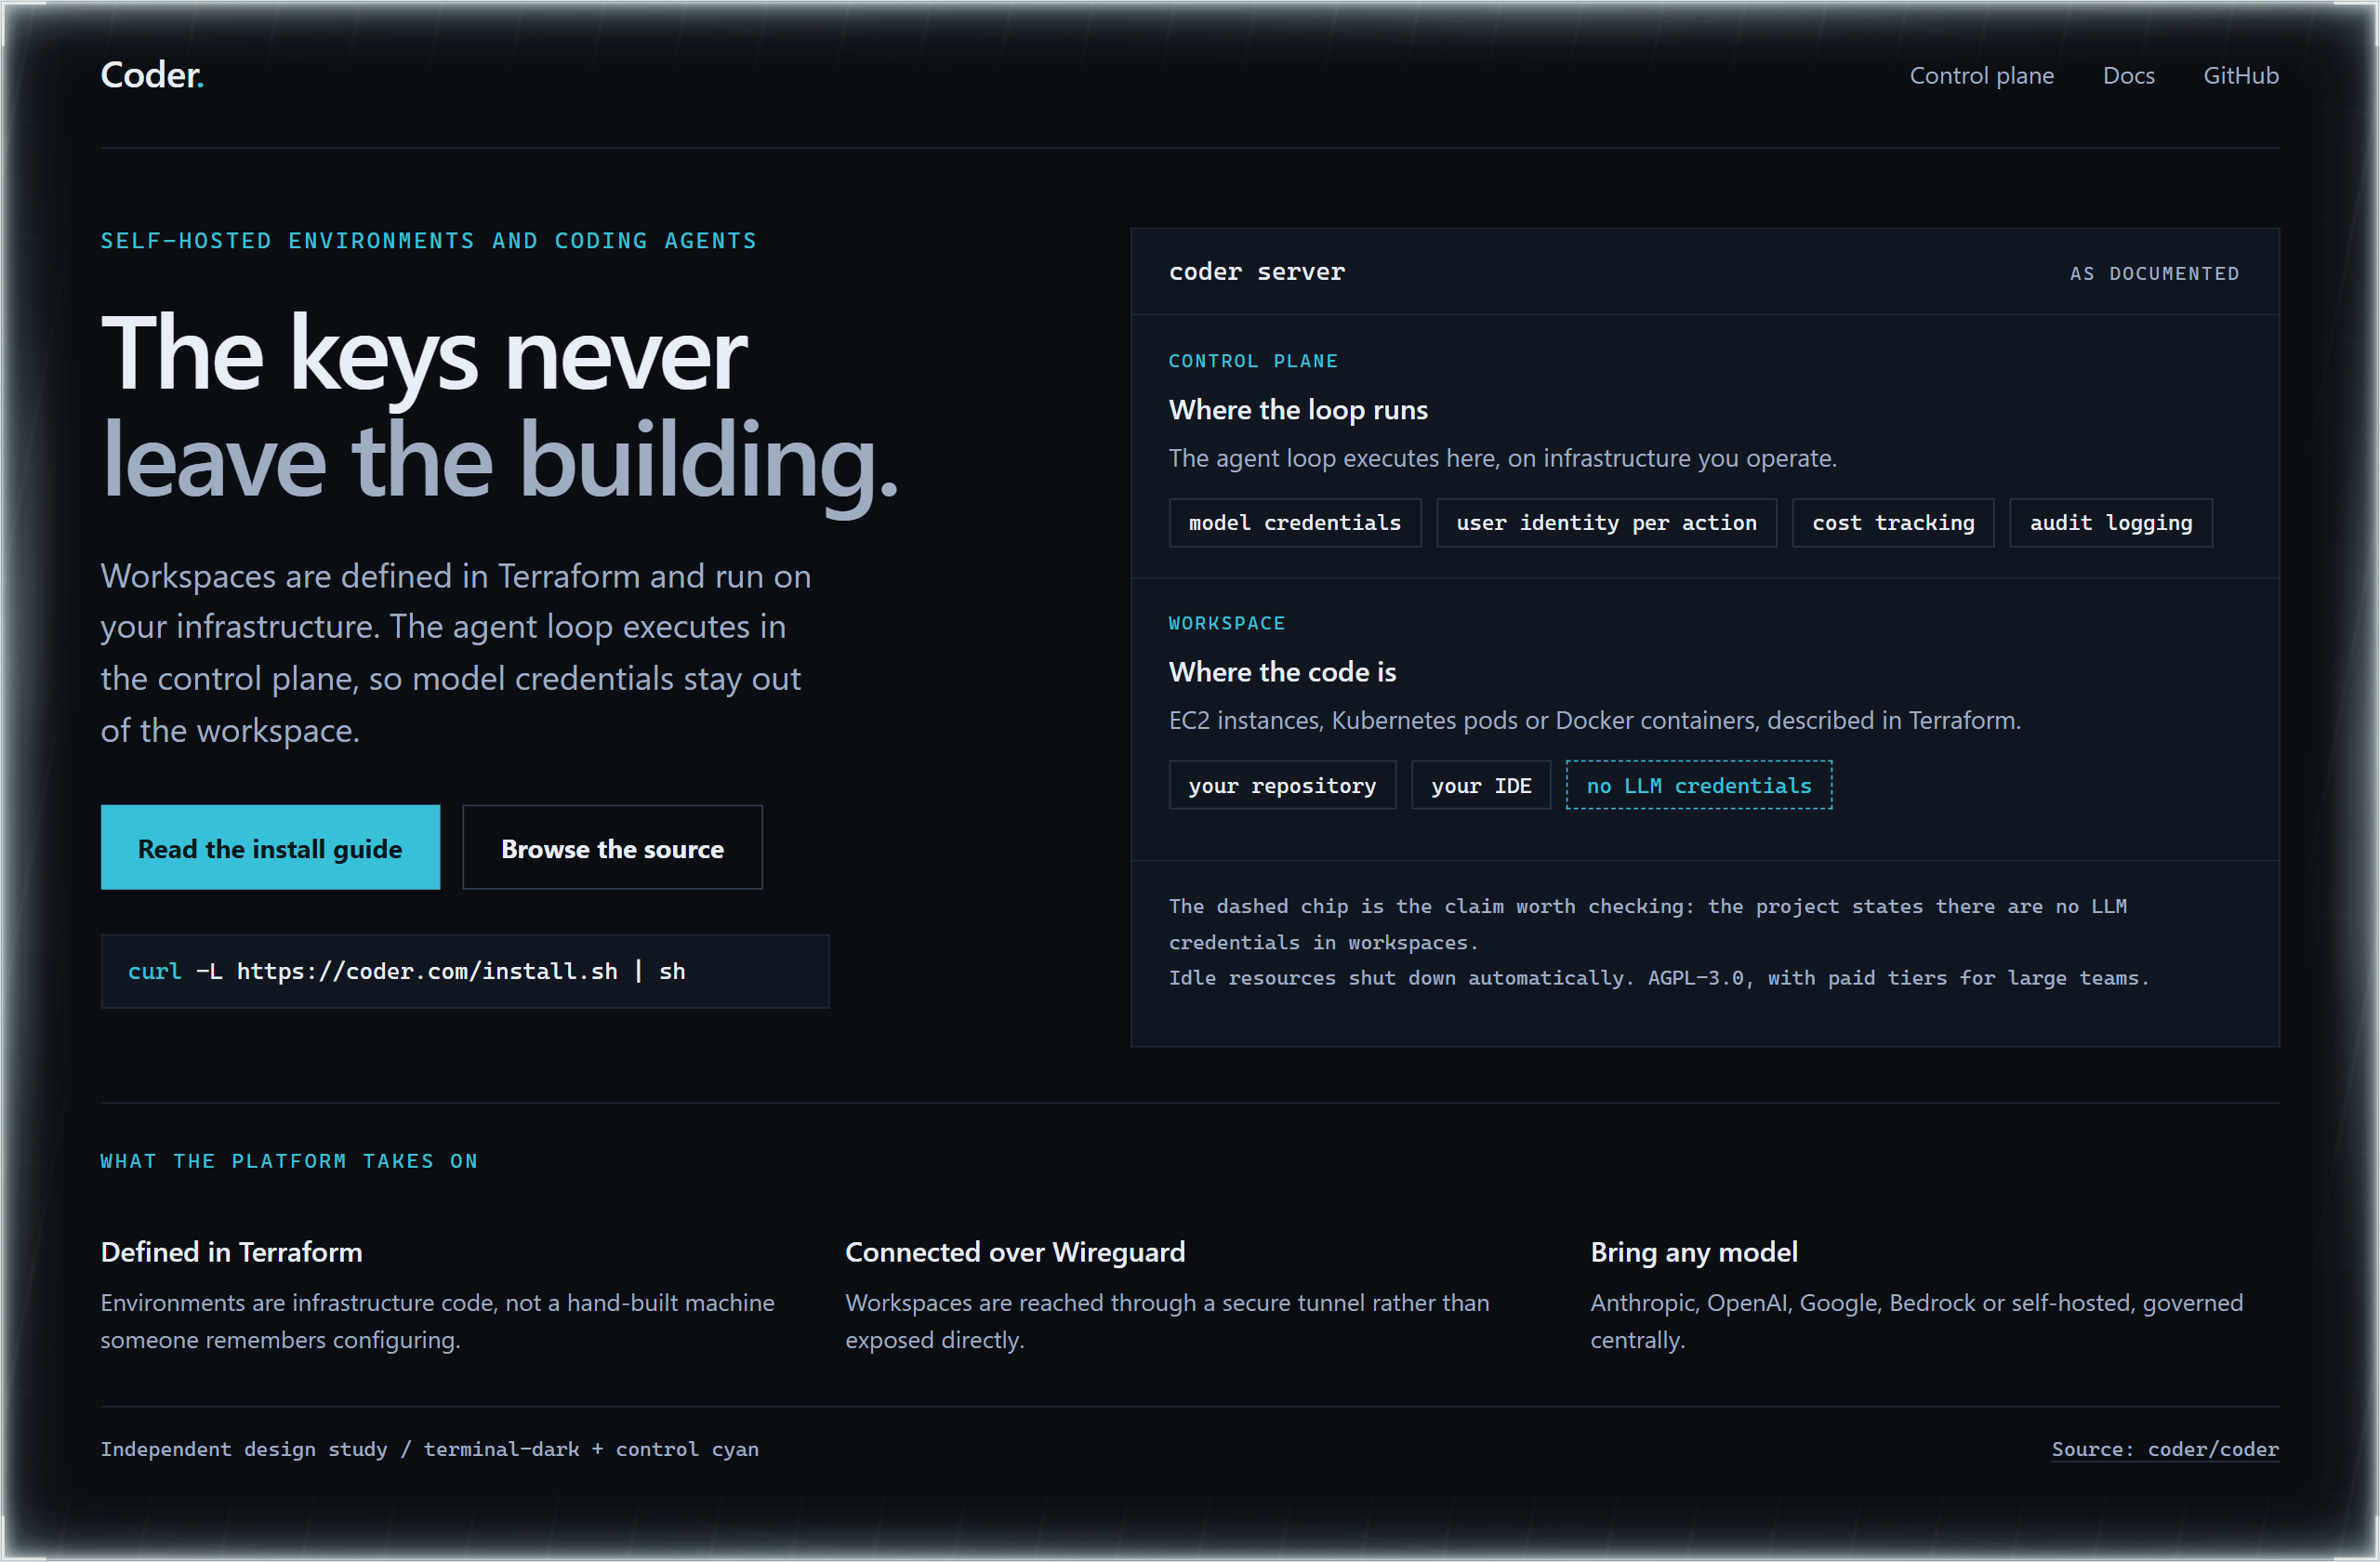2380x1562 pixels.
Task: Click the Source: coder/coder link
Action: [2165, 1449]
